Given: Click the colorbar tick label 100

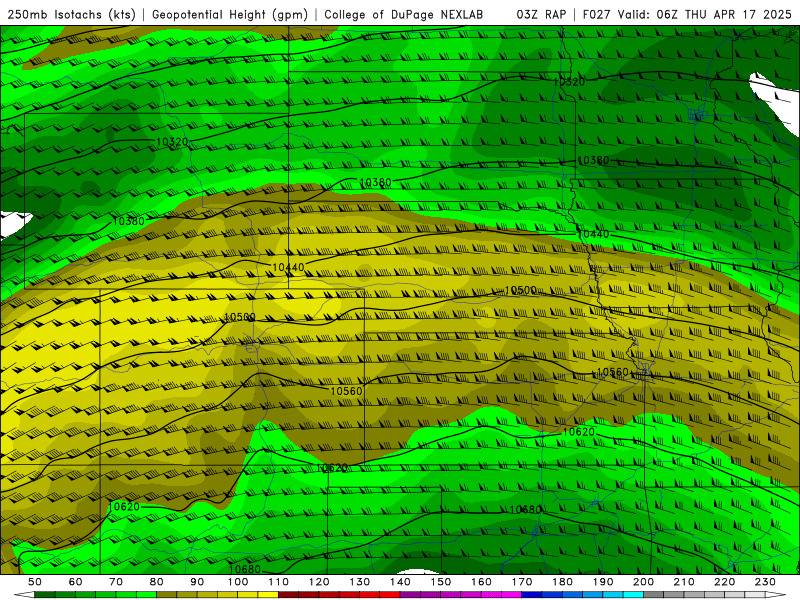Looking at the screenshot, I should coord(238,582).
